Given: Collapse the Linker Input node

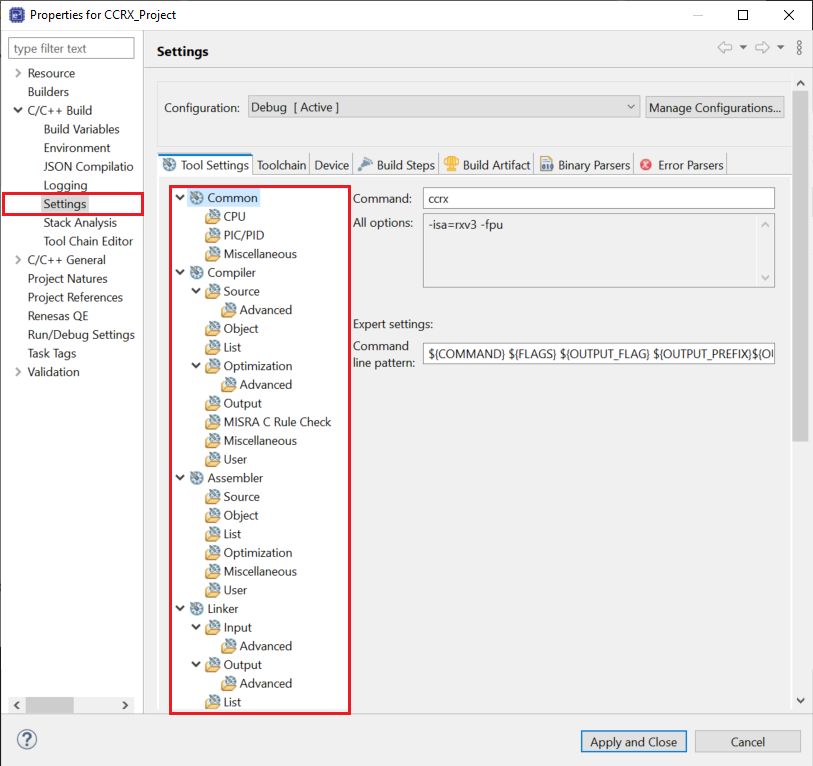Looking at the screenshot, I should point(196,626).
